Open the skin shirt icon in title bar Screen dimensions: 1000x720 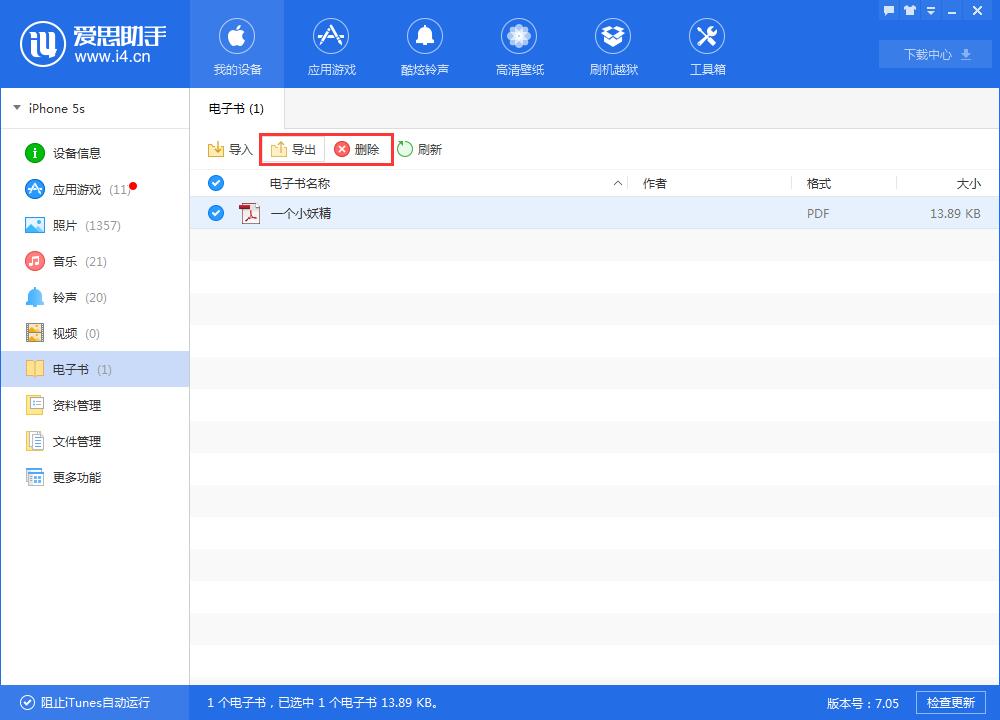910,10
